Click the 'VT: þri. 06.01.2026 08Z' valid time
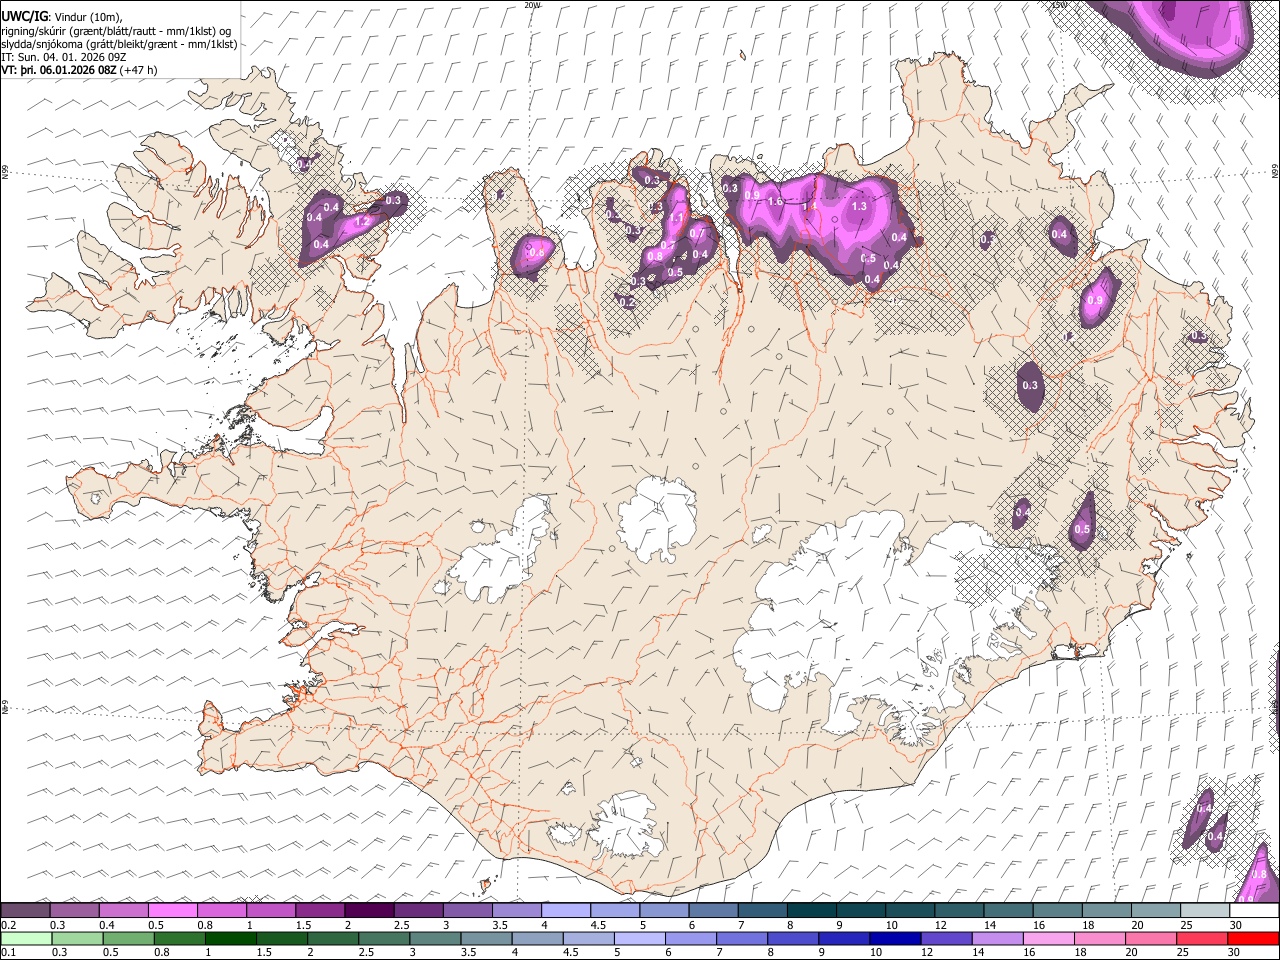Image resolution: width=1280 pixels, height=960 pixels. [59, 71]
